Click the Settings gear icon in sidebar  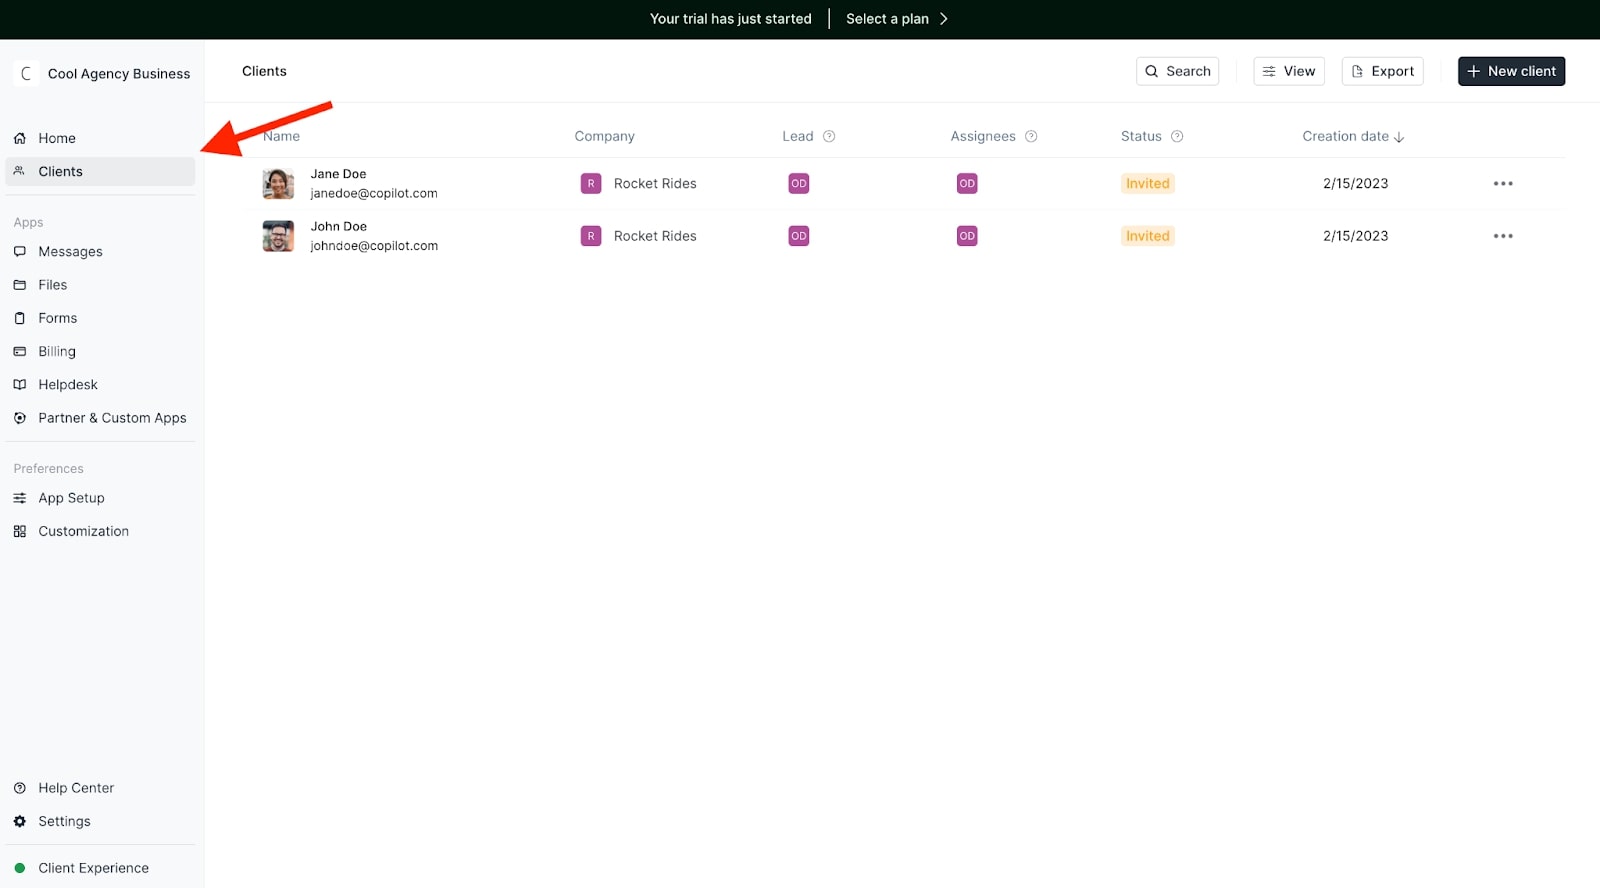(20, 821)
